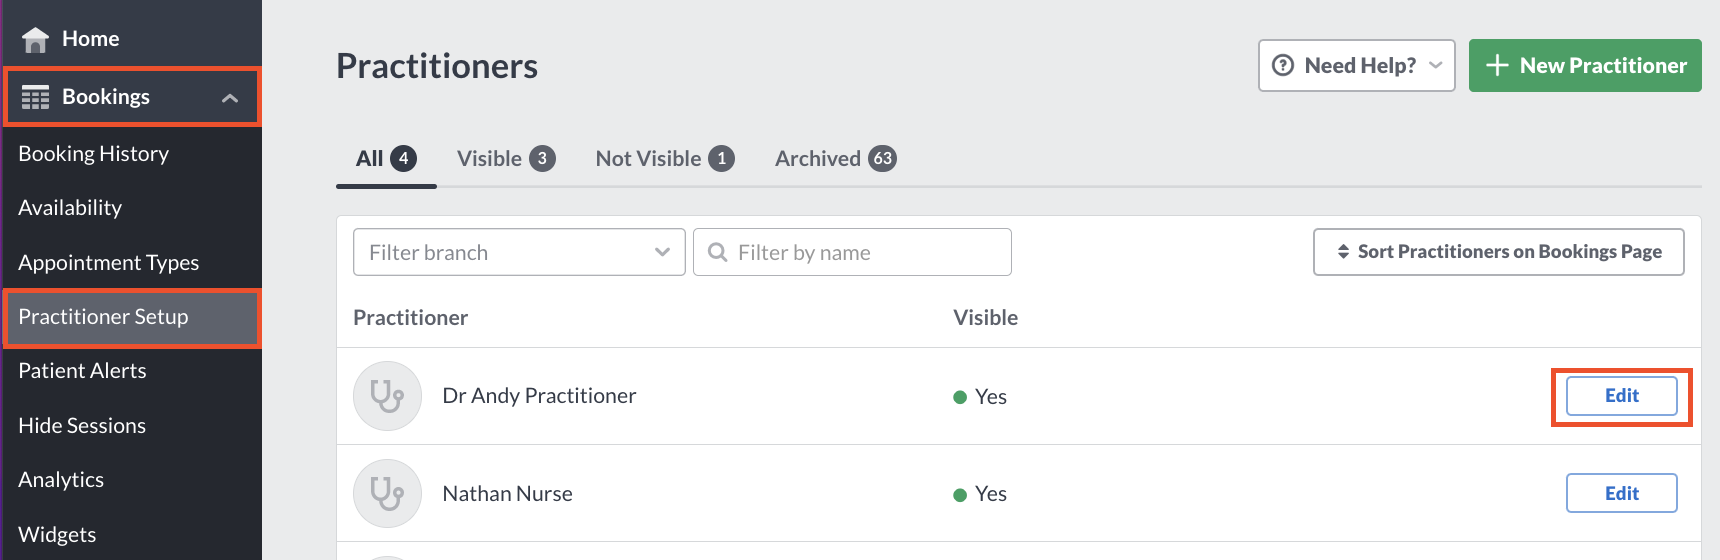Click Nathan Nurse's Yes status

(x=980, y=494)
